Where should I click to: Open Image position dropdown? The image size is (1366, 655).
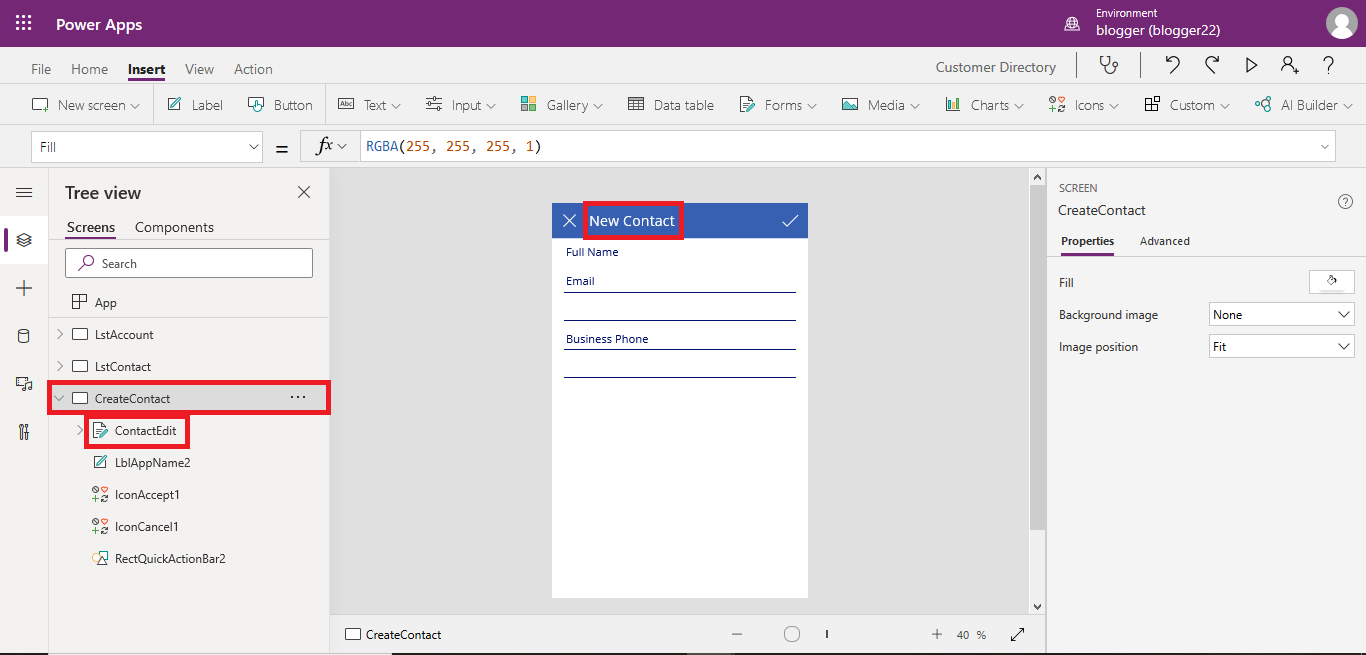click(x=1282, y=346)
